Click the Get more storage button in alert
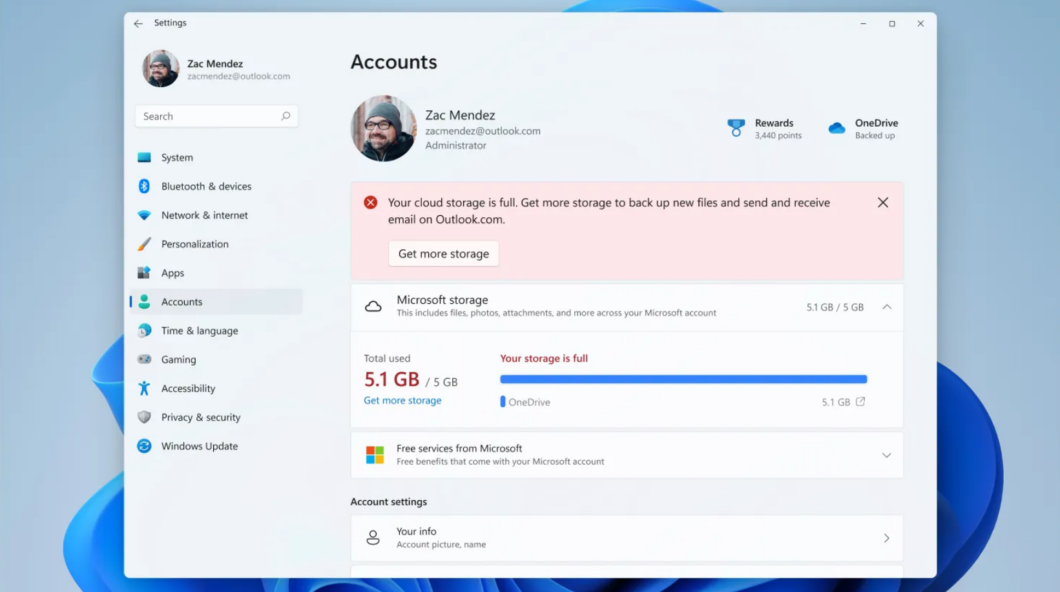This screenshot has height=592, width=1060. click(443, 253)
